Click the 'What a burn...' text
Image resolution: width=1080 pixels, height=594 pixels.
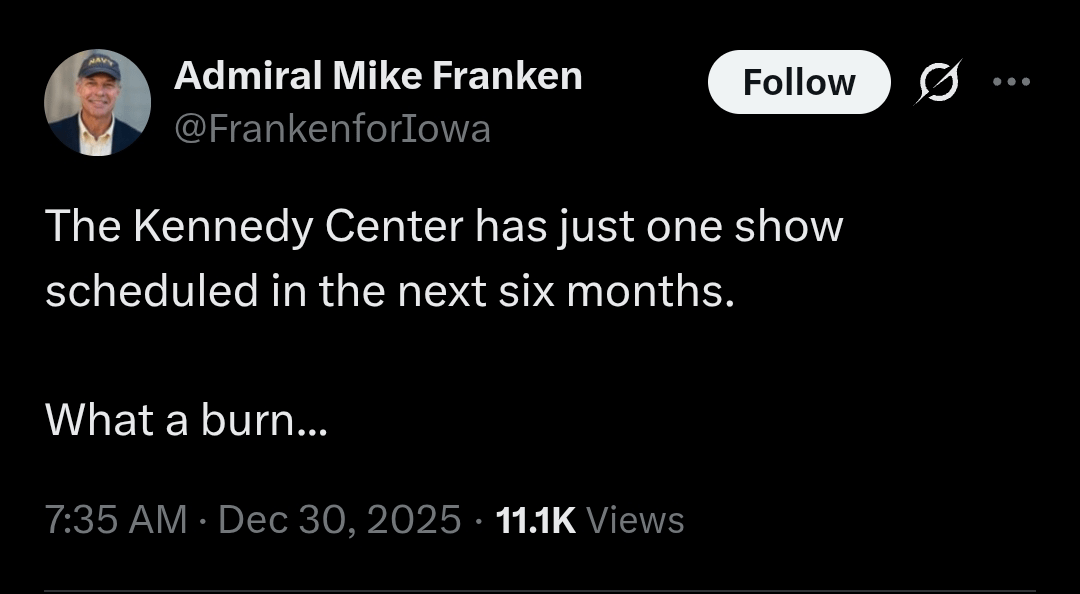point(185,420)
